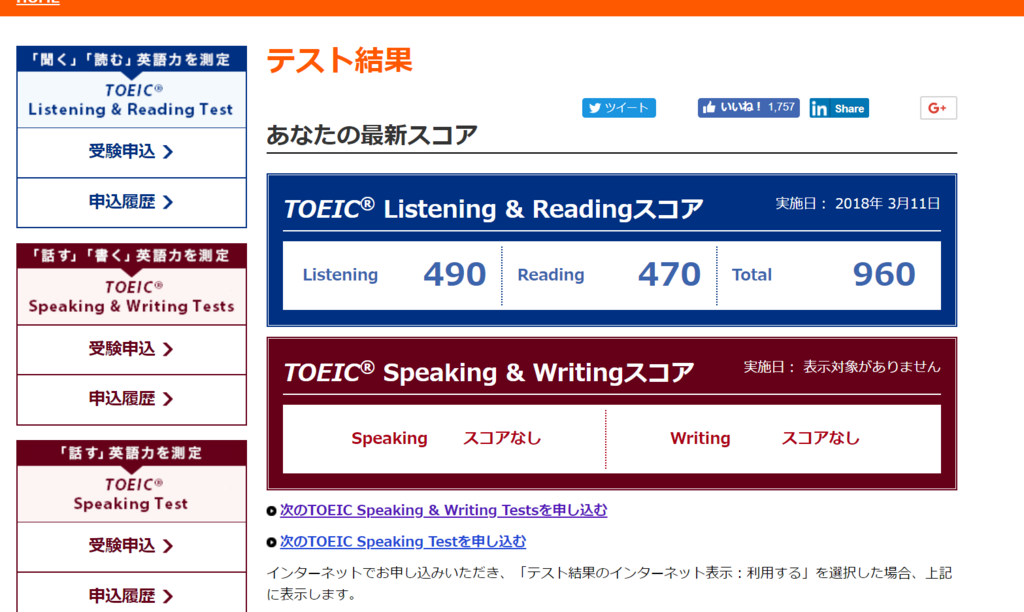Click the test date 2018年 3月11日
This screenshot has height=612, width=1024.
click(x=888, y=204)
